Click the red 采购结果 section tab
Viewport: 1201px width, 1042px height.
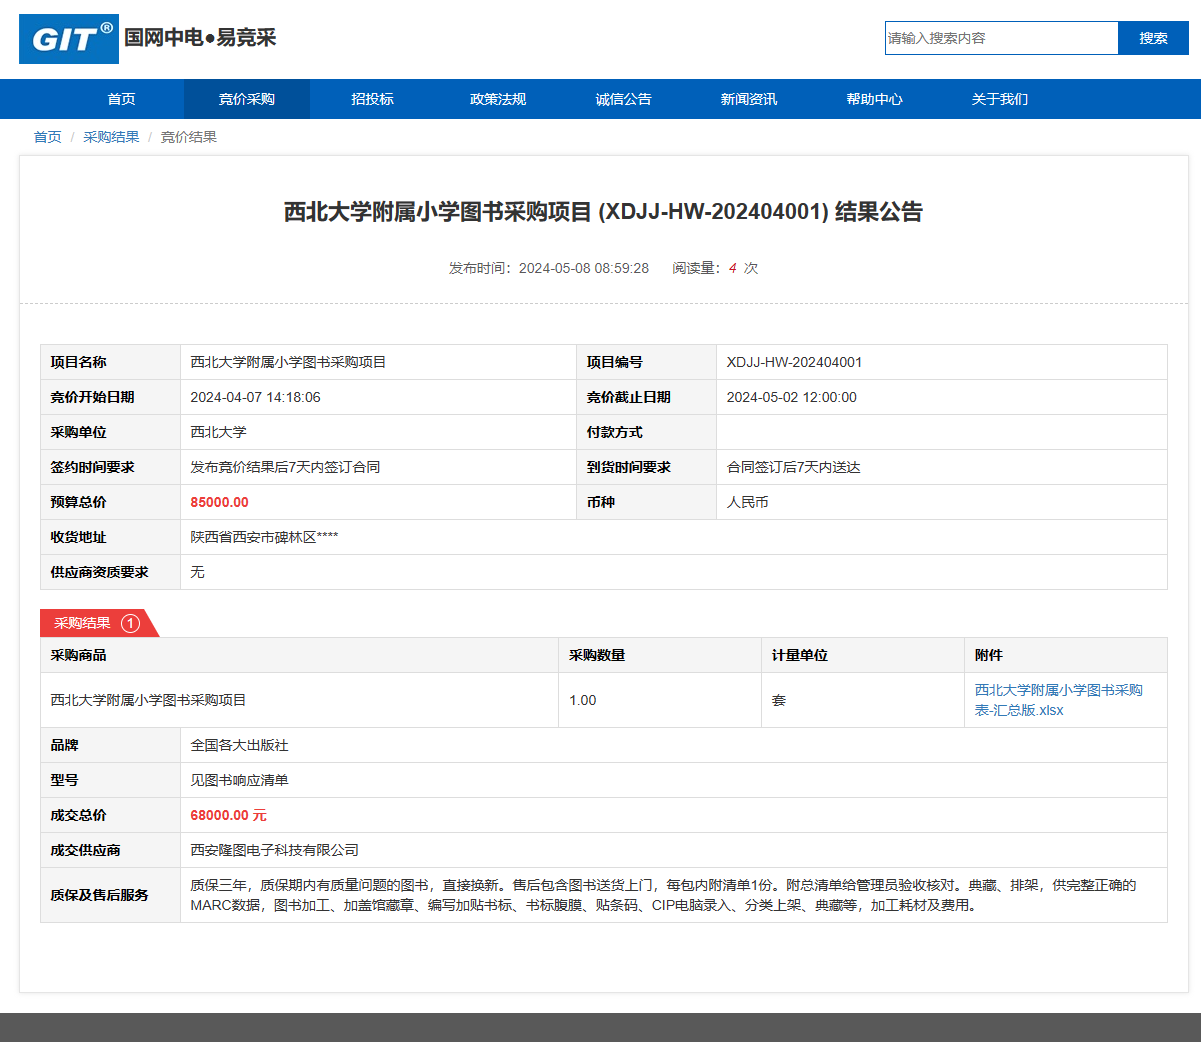(83, 623)
